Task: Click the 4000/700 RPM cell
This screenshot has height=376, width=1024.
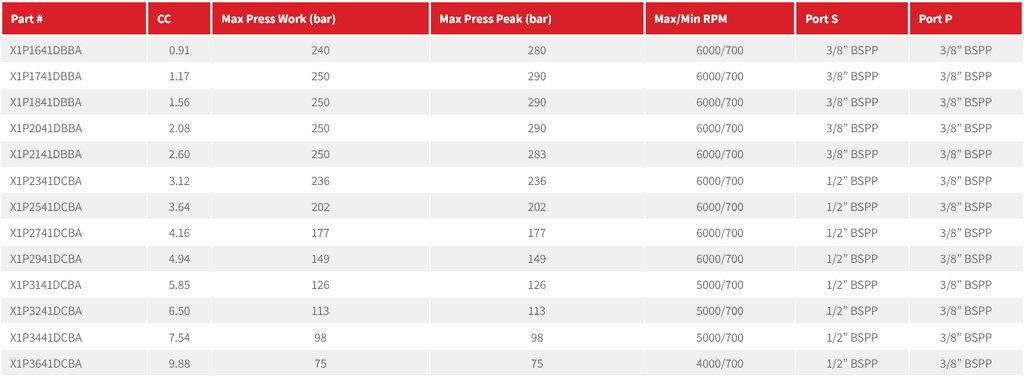Action: [720, 364]
